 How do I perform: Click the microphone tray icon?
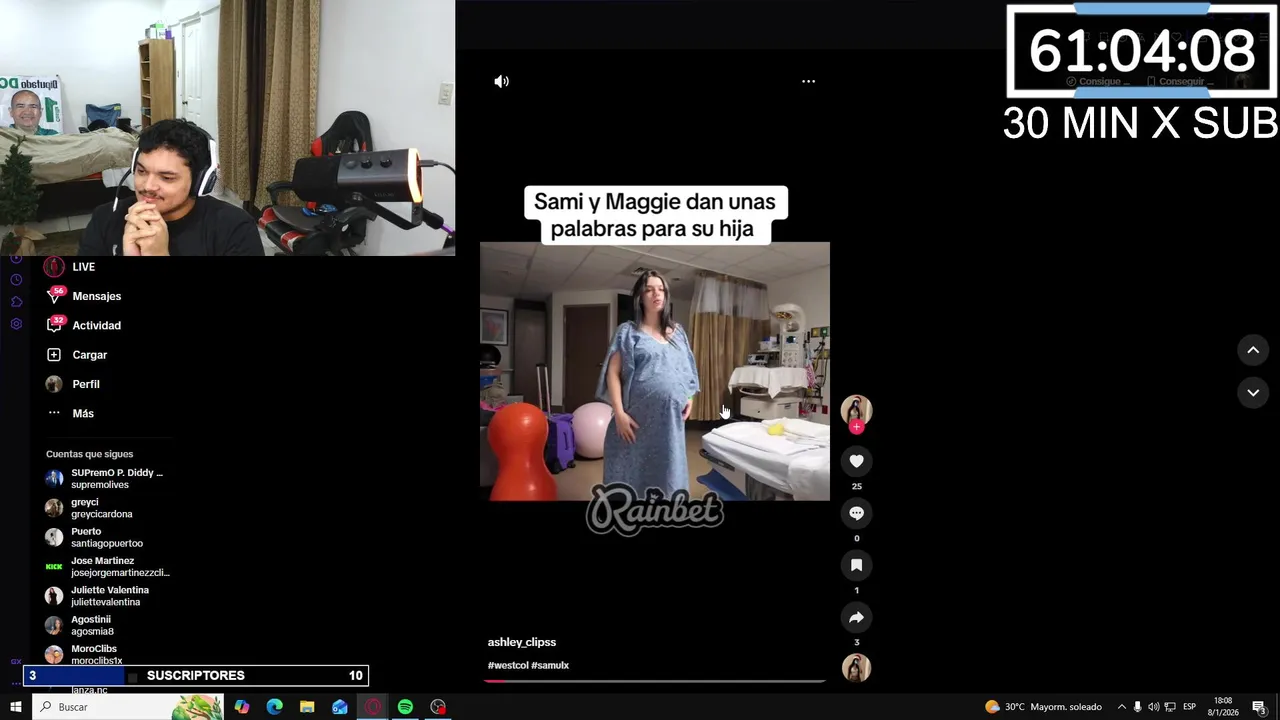(x=1137, y=707)
